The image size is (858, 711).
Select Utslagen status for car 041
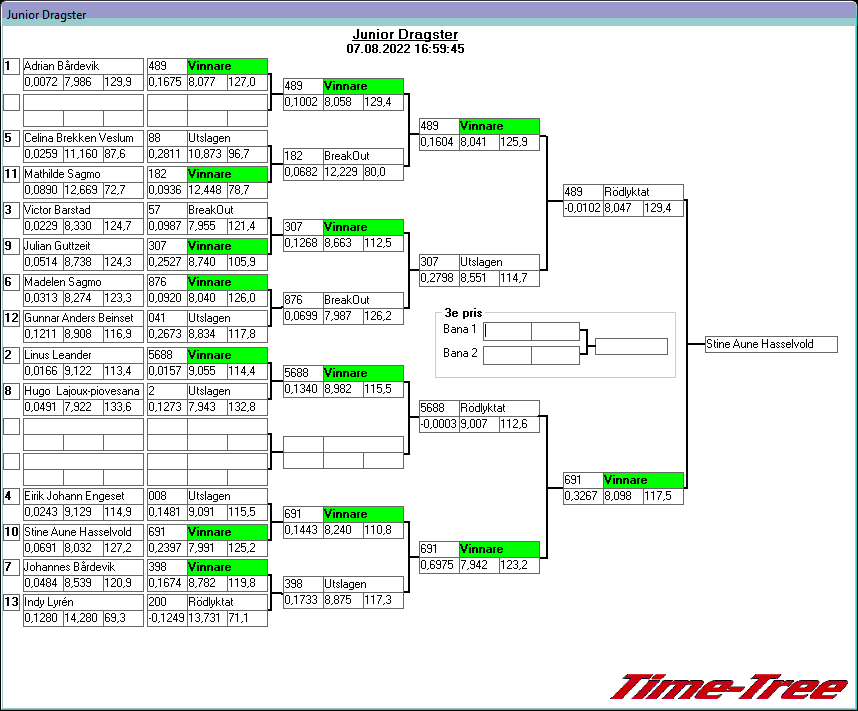click(x=227, y=318)
